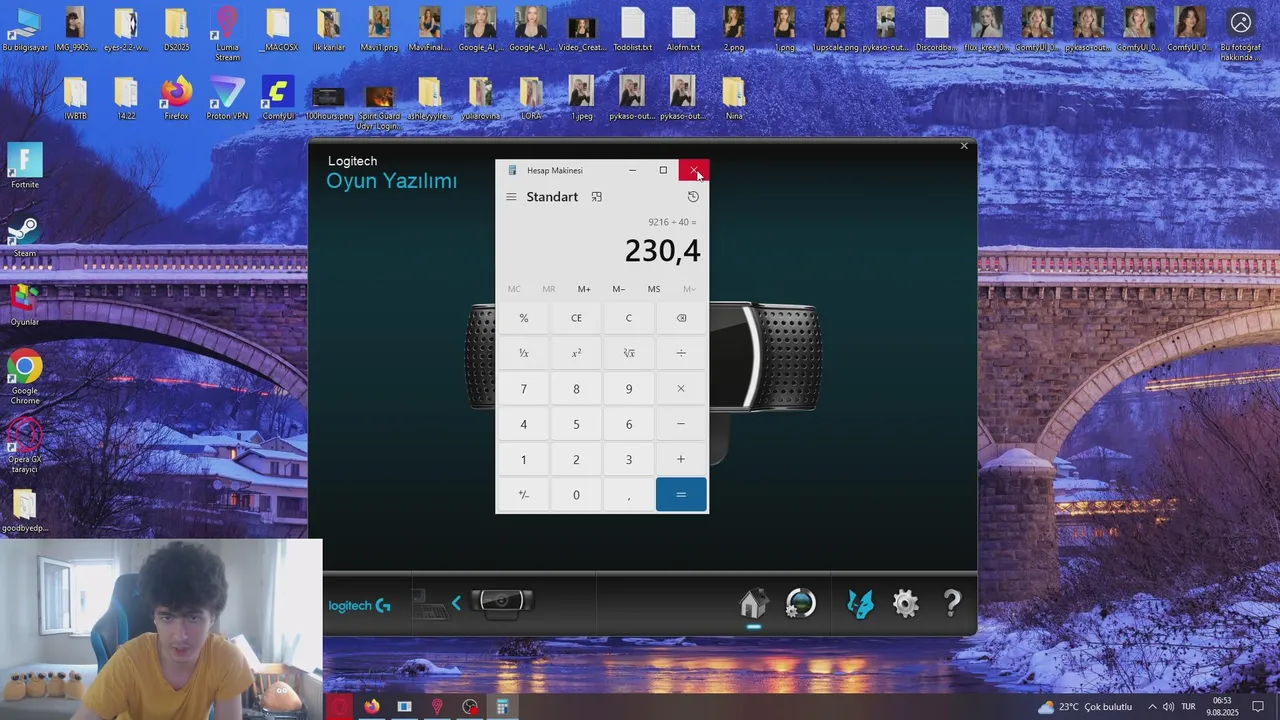Show hidden system tray icons chevron
This screenshot has height=720, width=1280.
[x=1152, y=707]
